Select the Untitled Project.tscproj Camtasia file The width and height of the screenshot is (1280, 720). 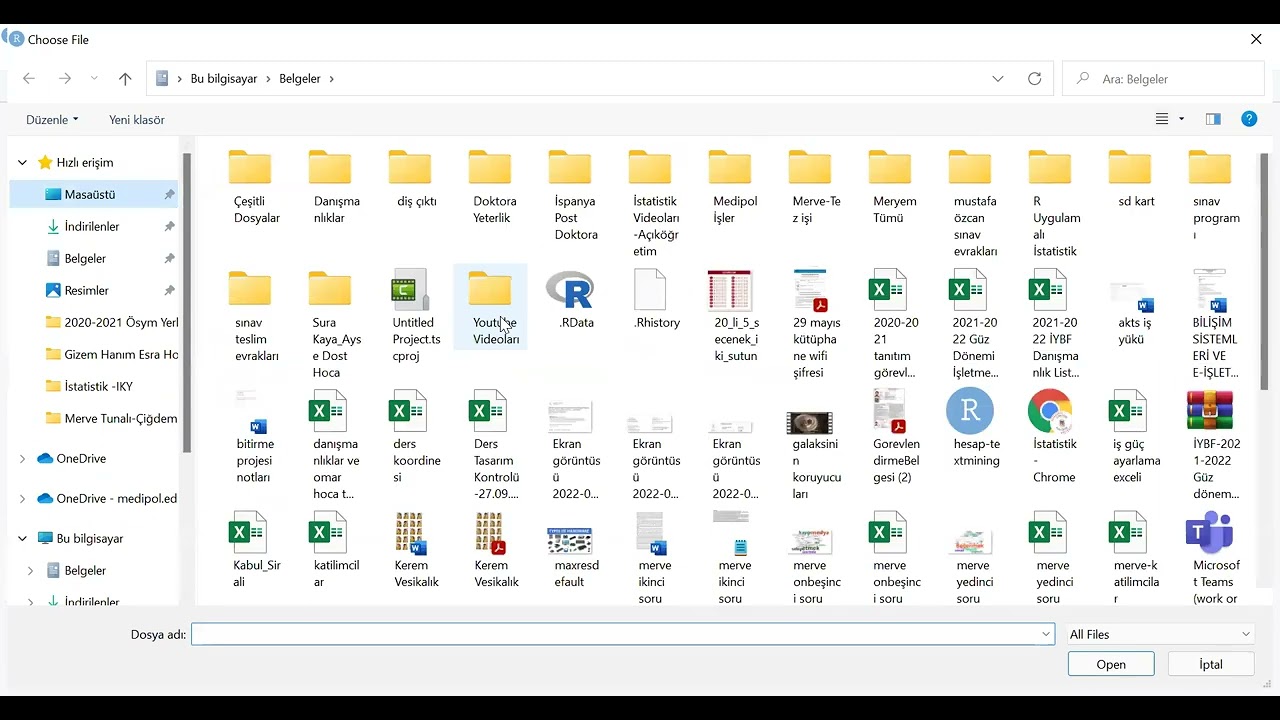tap(411, 290)
